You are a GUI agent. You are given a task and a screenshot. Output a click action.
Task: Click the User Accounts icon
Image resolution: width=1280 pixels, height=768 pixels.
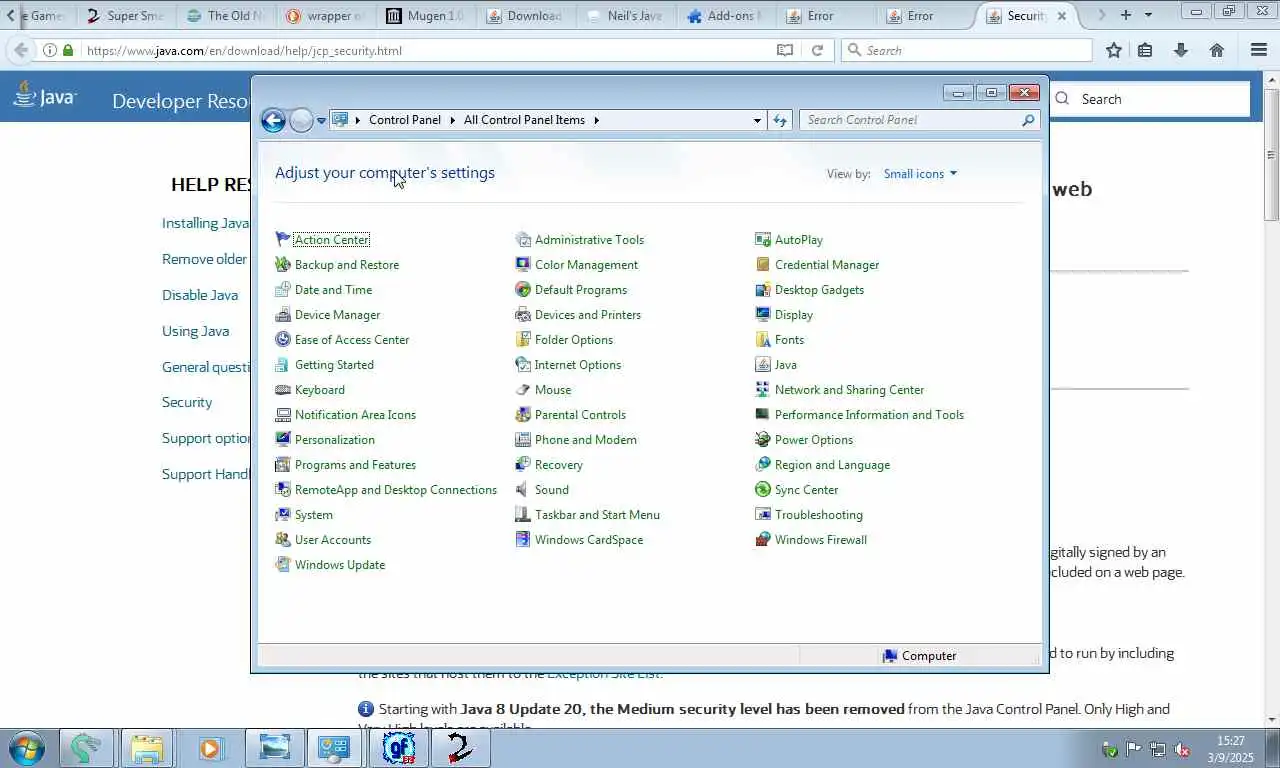click(283, 540)
